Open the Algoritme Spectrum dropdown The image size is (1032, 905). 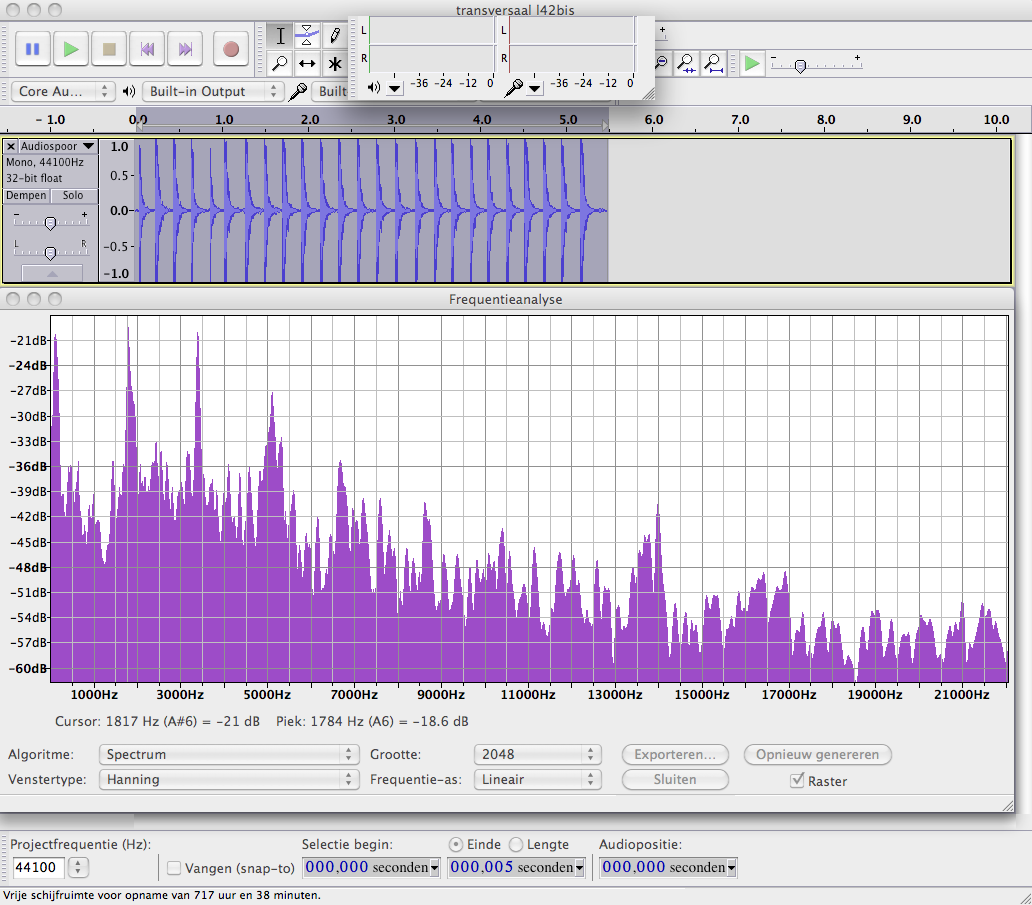point(228,754)
